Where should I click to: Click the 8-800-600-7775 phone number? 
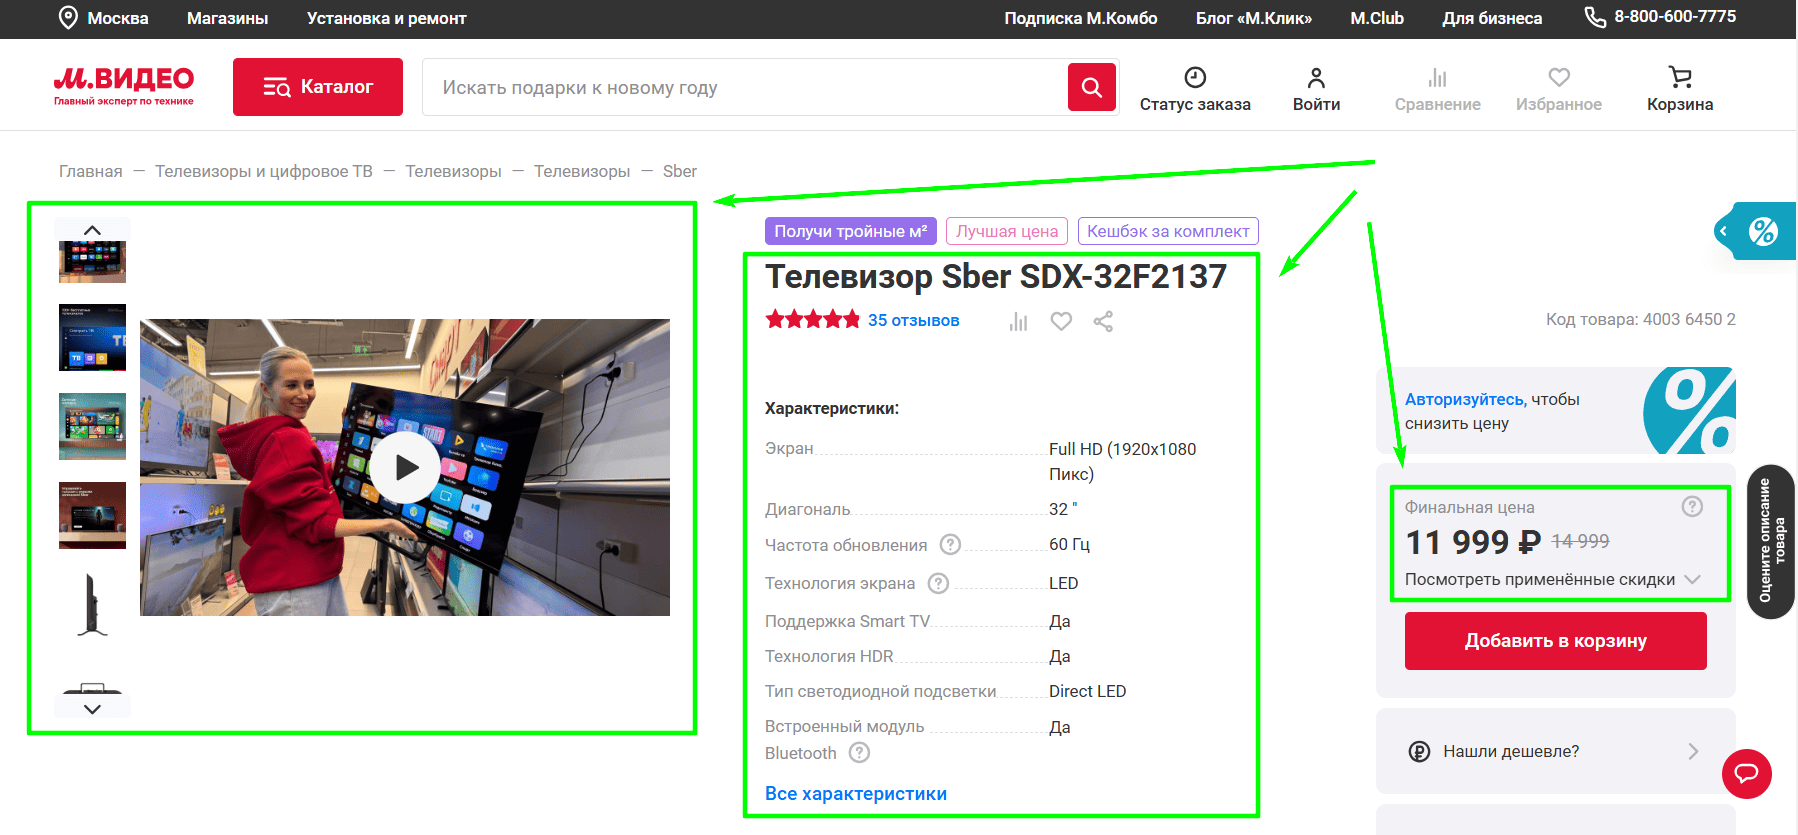point(1675,17)
